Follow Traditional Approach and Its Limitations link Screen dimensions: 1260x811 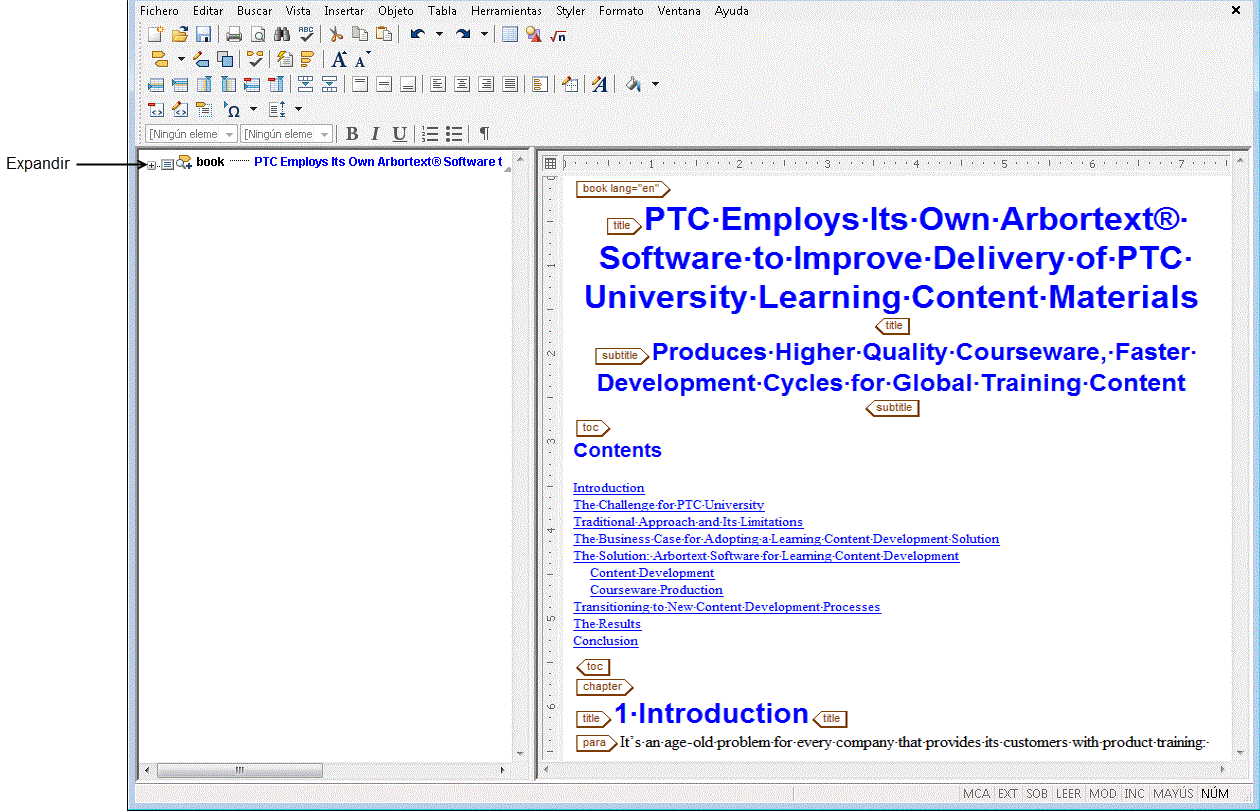(x=688, y=522)
